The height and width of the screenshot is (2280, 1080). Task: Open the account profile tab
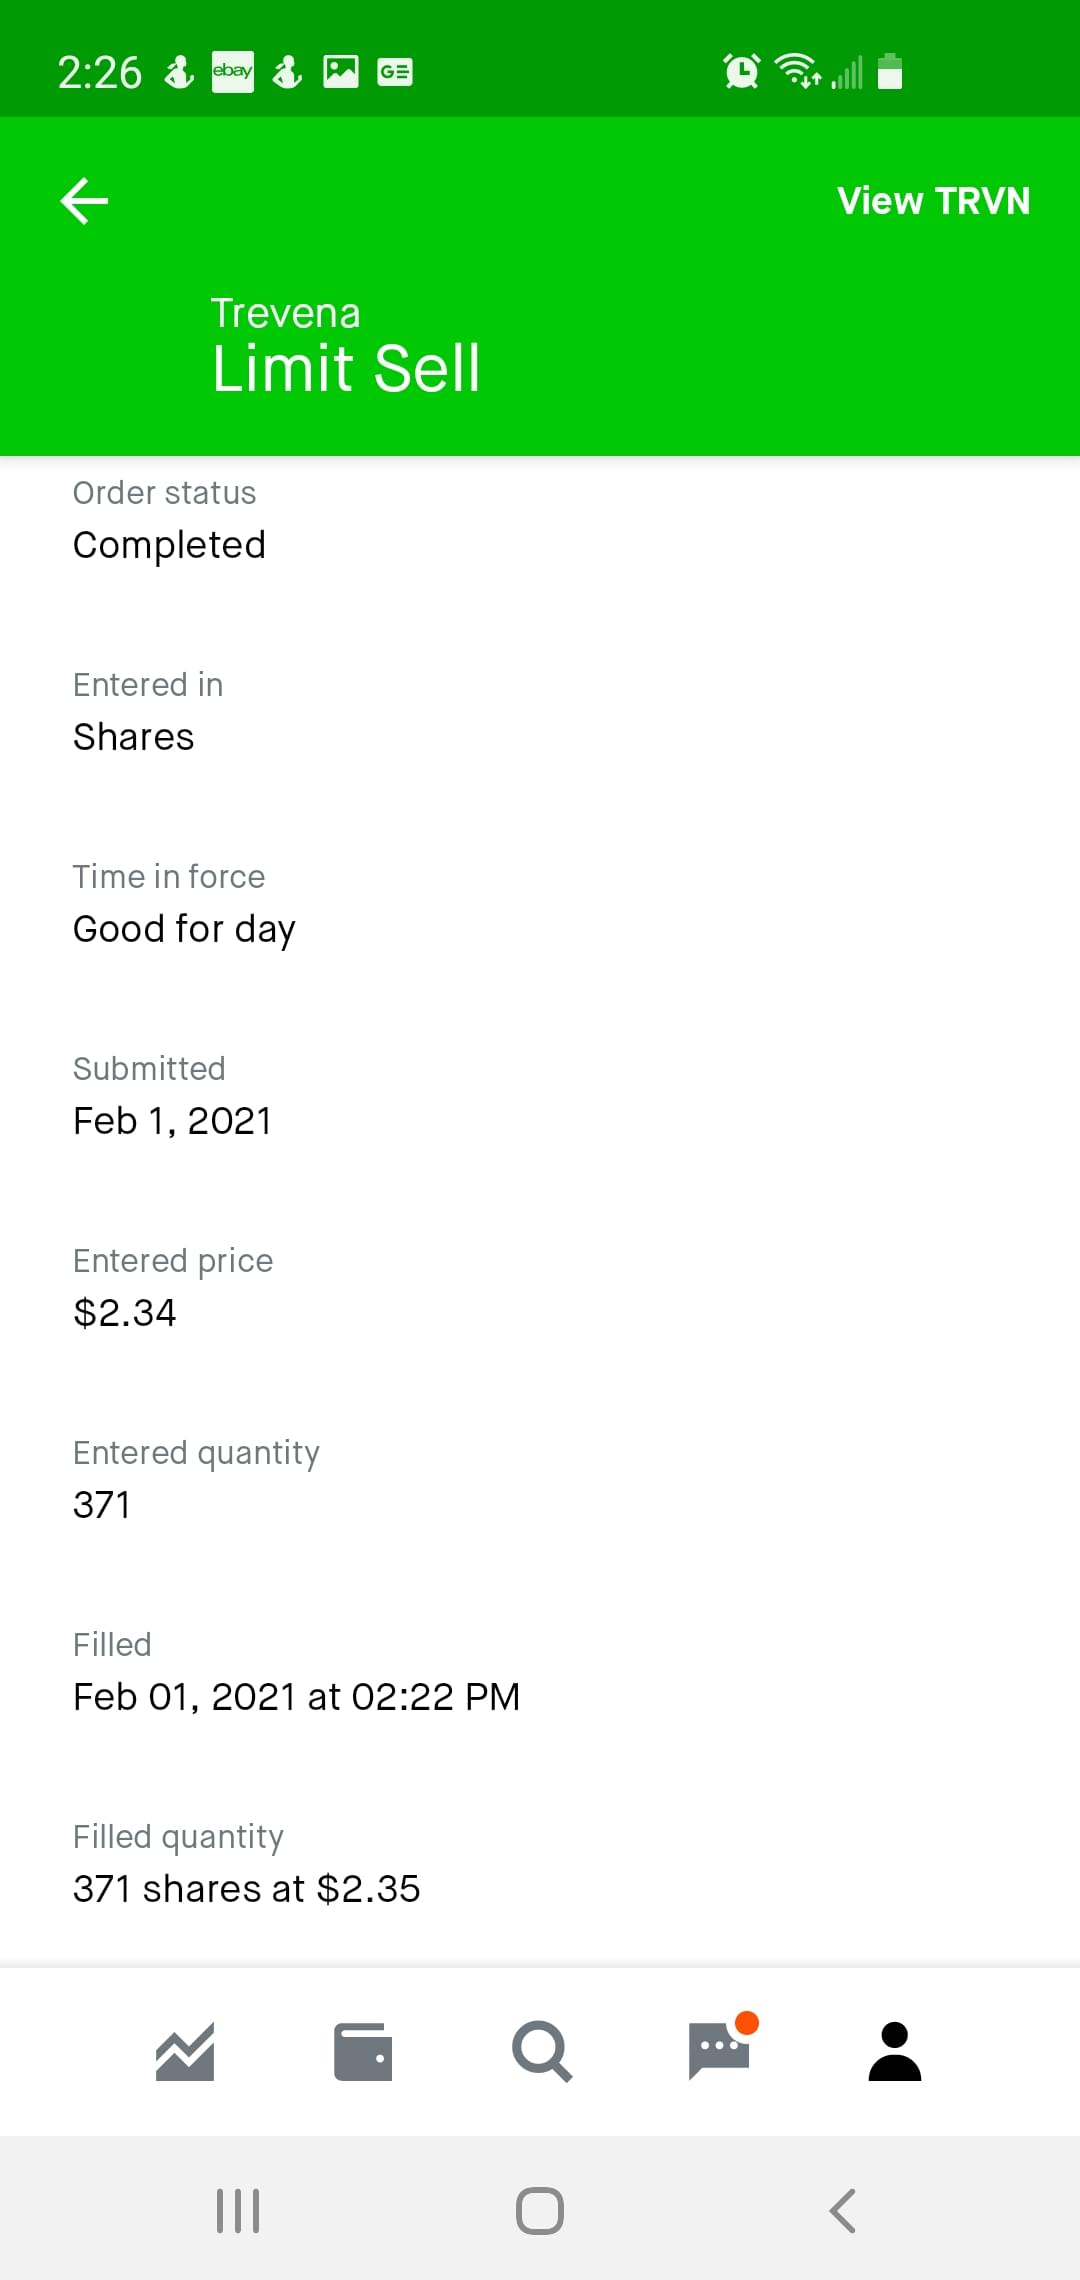[895, 2052]
